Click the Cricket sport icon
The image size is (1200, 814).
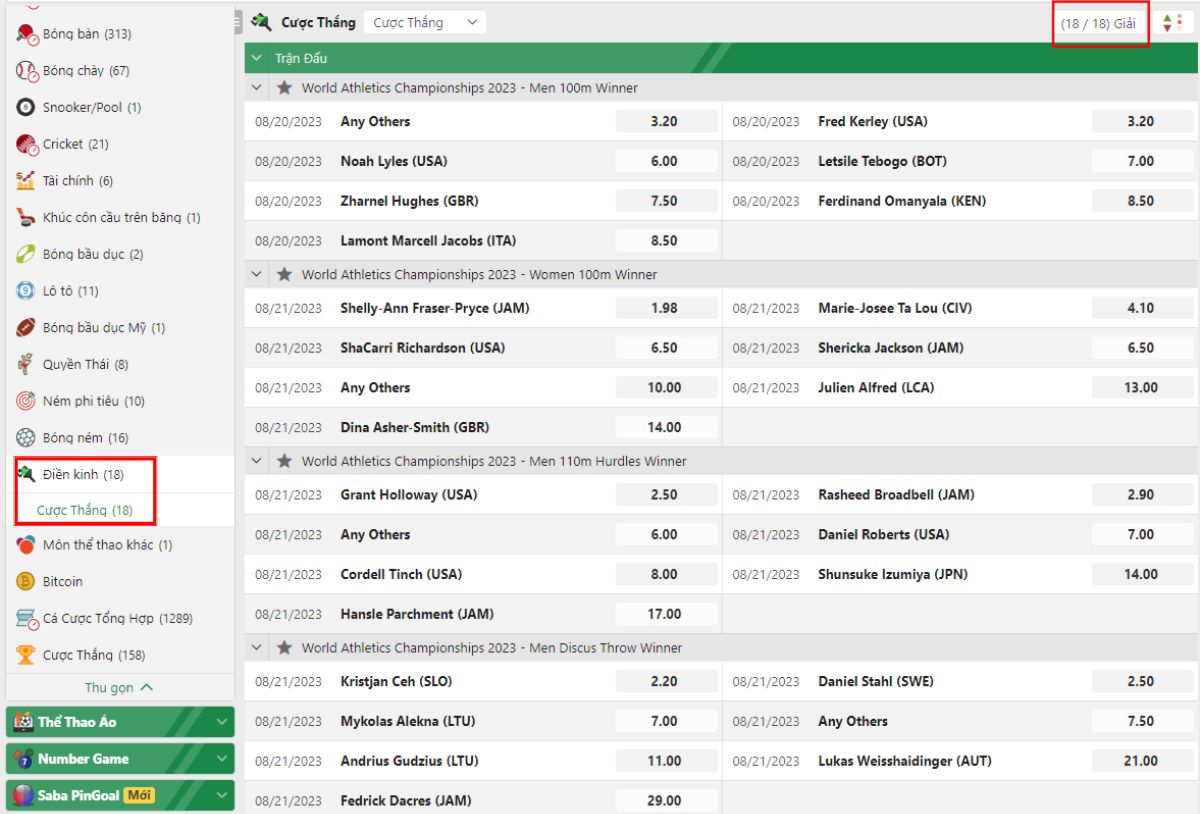click(26, 144)
